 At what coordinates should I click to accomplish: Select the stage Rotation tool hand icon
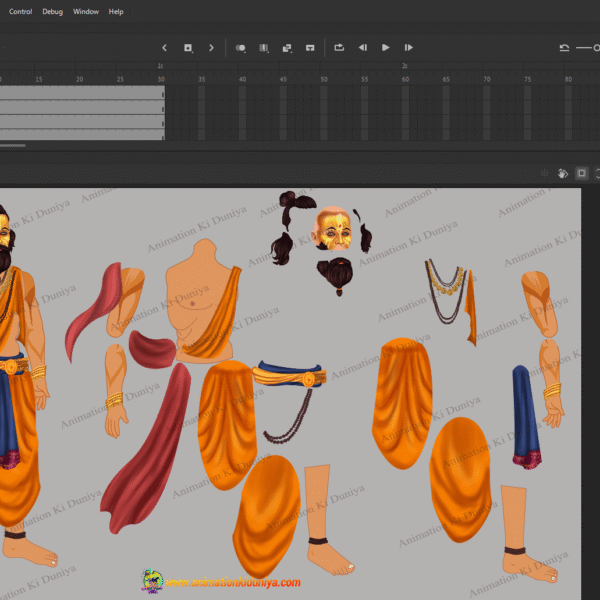[x=562, y=173]
